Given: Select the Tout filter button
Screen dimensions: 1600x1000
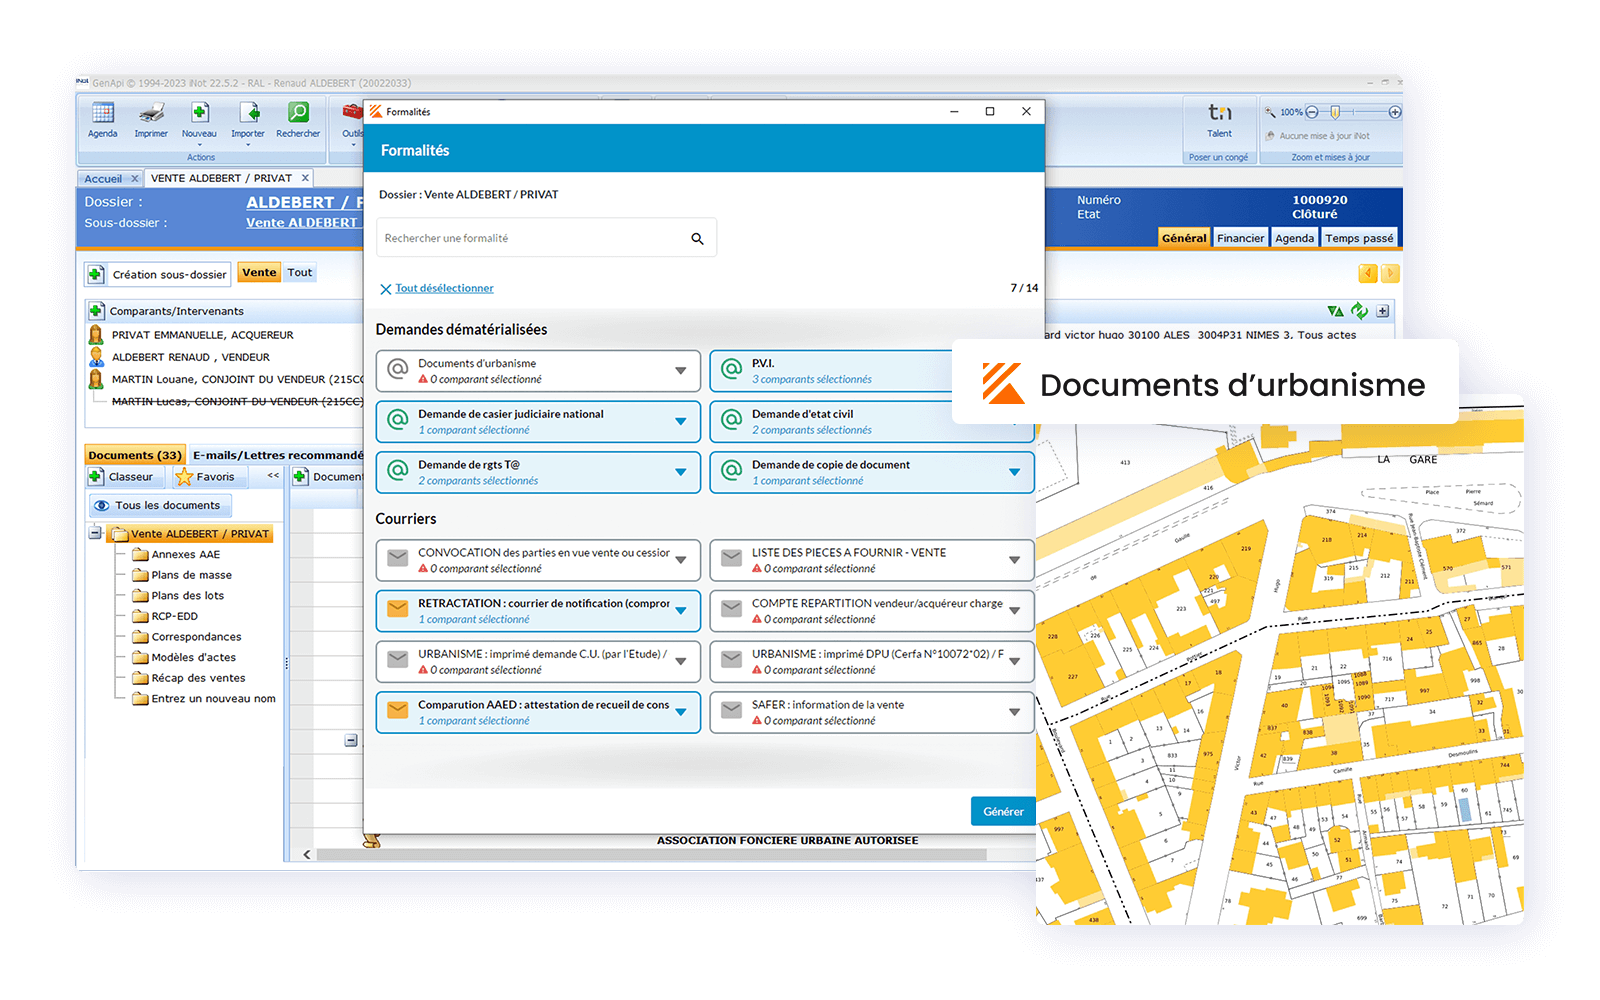Looking at the screenshot, I should [300, 272].
